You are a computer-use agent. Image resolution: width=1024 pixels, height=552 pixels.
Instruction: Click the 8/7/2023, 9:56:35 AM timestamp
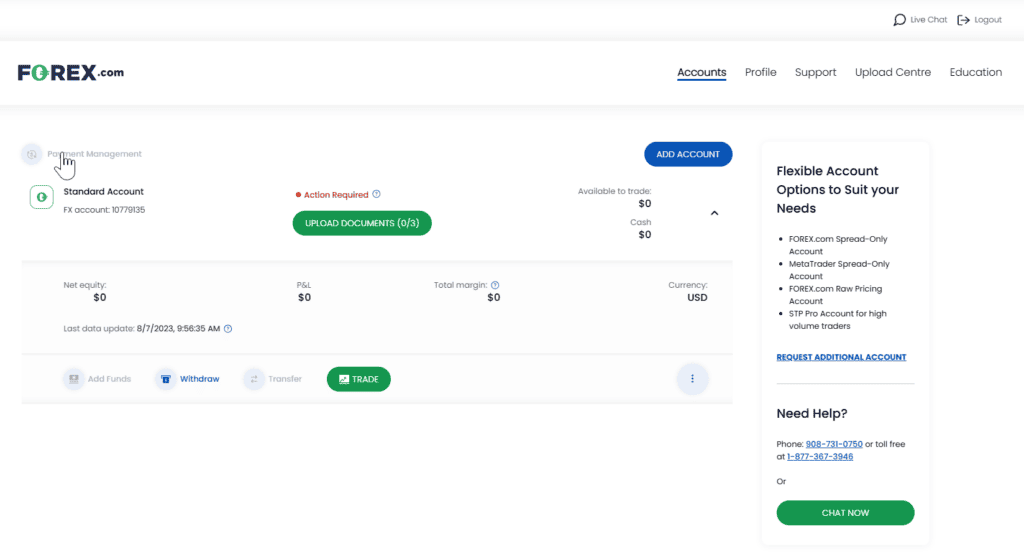[178, 329]
